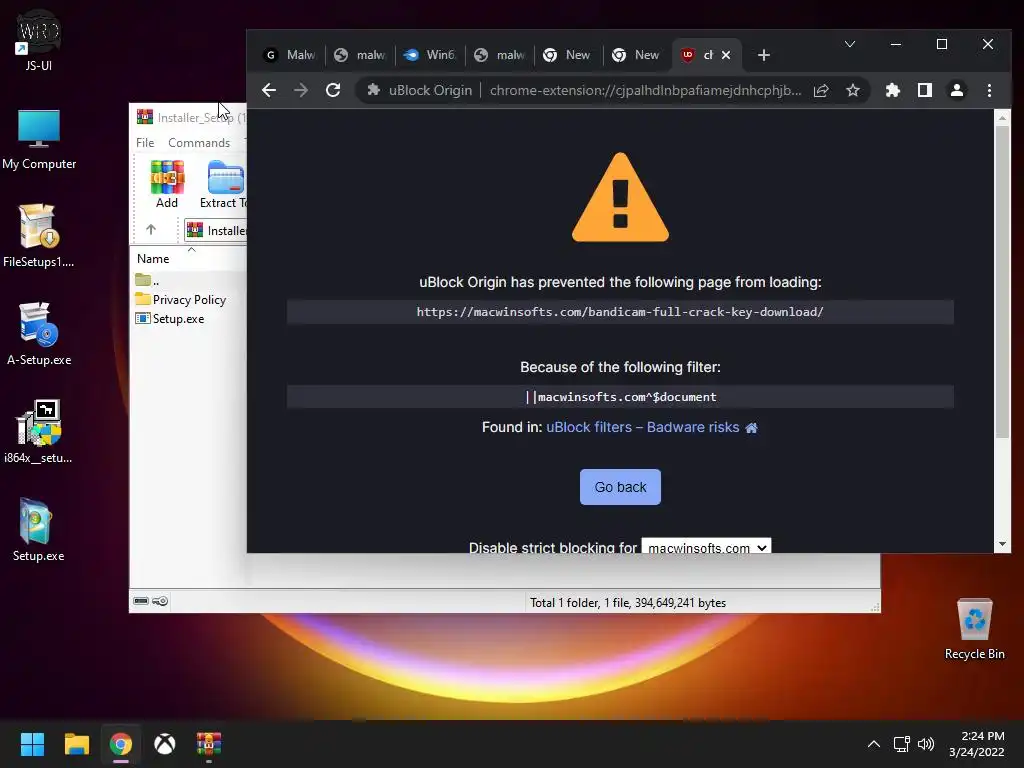This screenshot has height=768, width=1024.
Task: Open the JS-UI desktop shortcut
Action: pyautogui.click(x=38, y=40)
